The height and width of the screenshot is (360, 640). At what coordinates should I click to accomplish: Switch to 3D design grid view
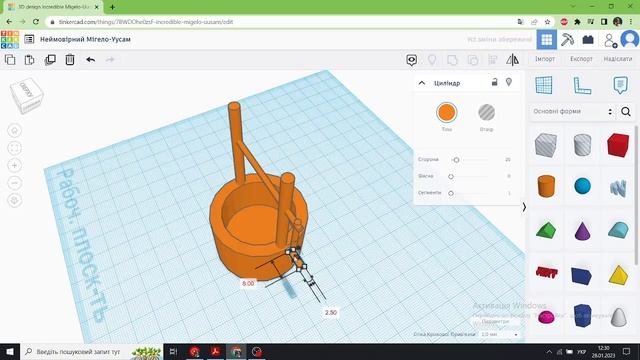point(547,40)
